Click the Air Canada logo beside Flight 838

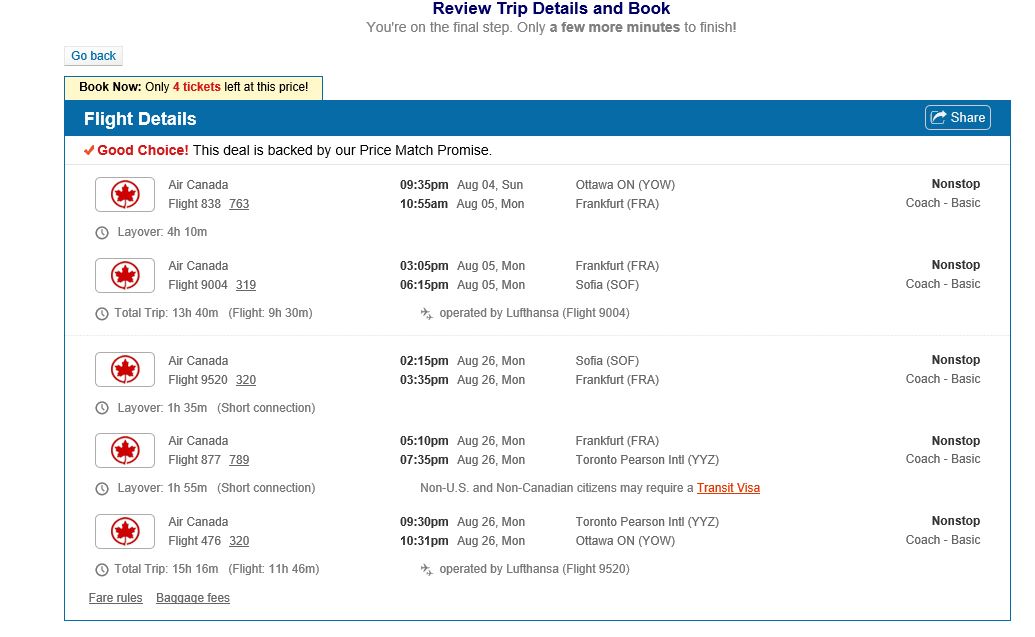pyautogui.click(x=124, y=194)
